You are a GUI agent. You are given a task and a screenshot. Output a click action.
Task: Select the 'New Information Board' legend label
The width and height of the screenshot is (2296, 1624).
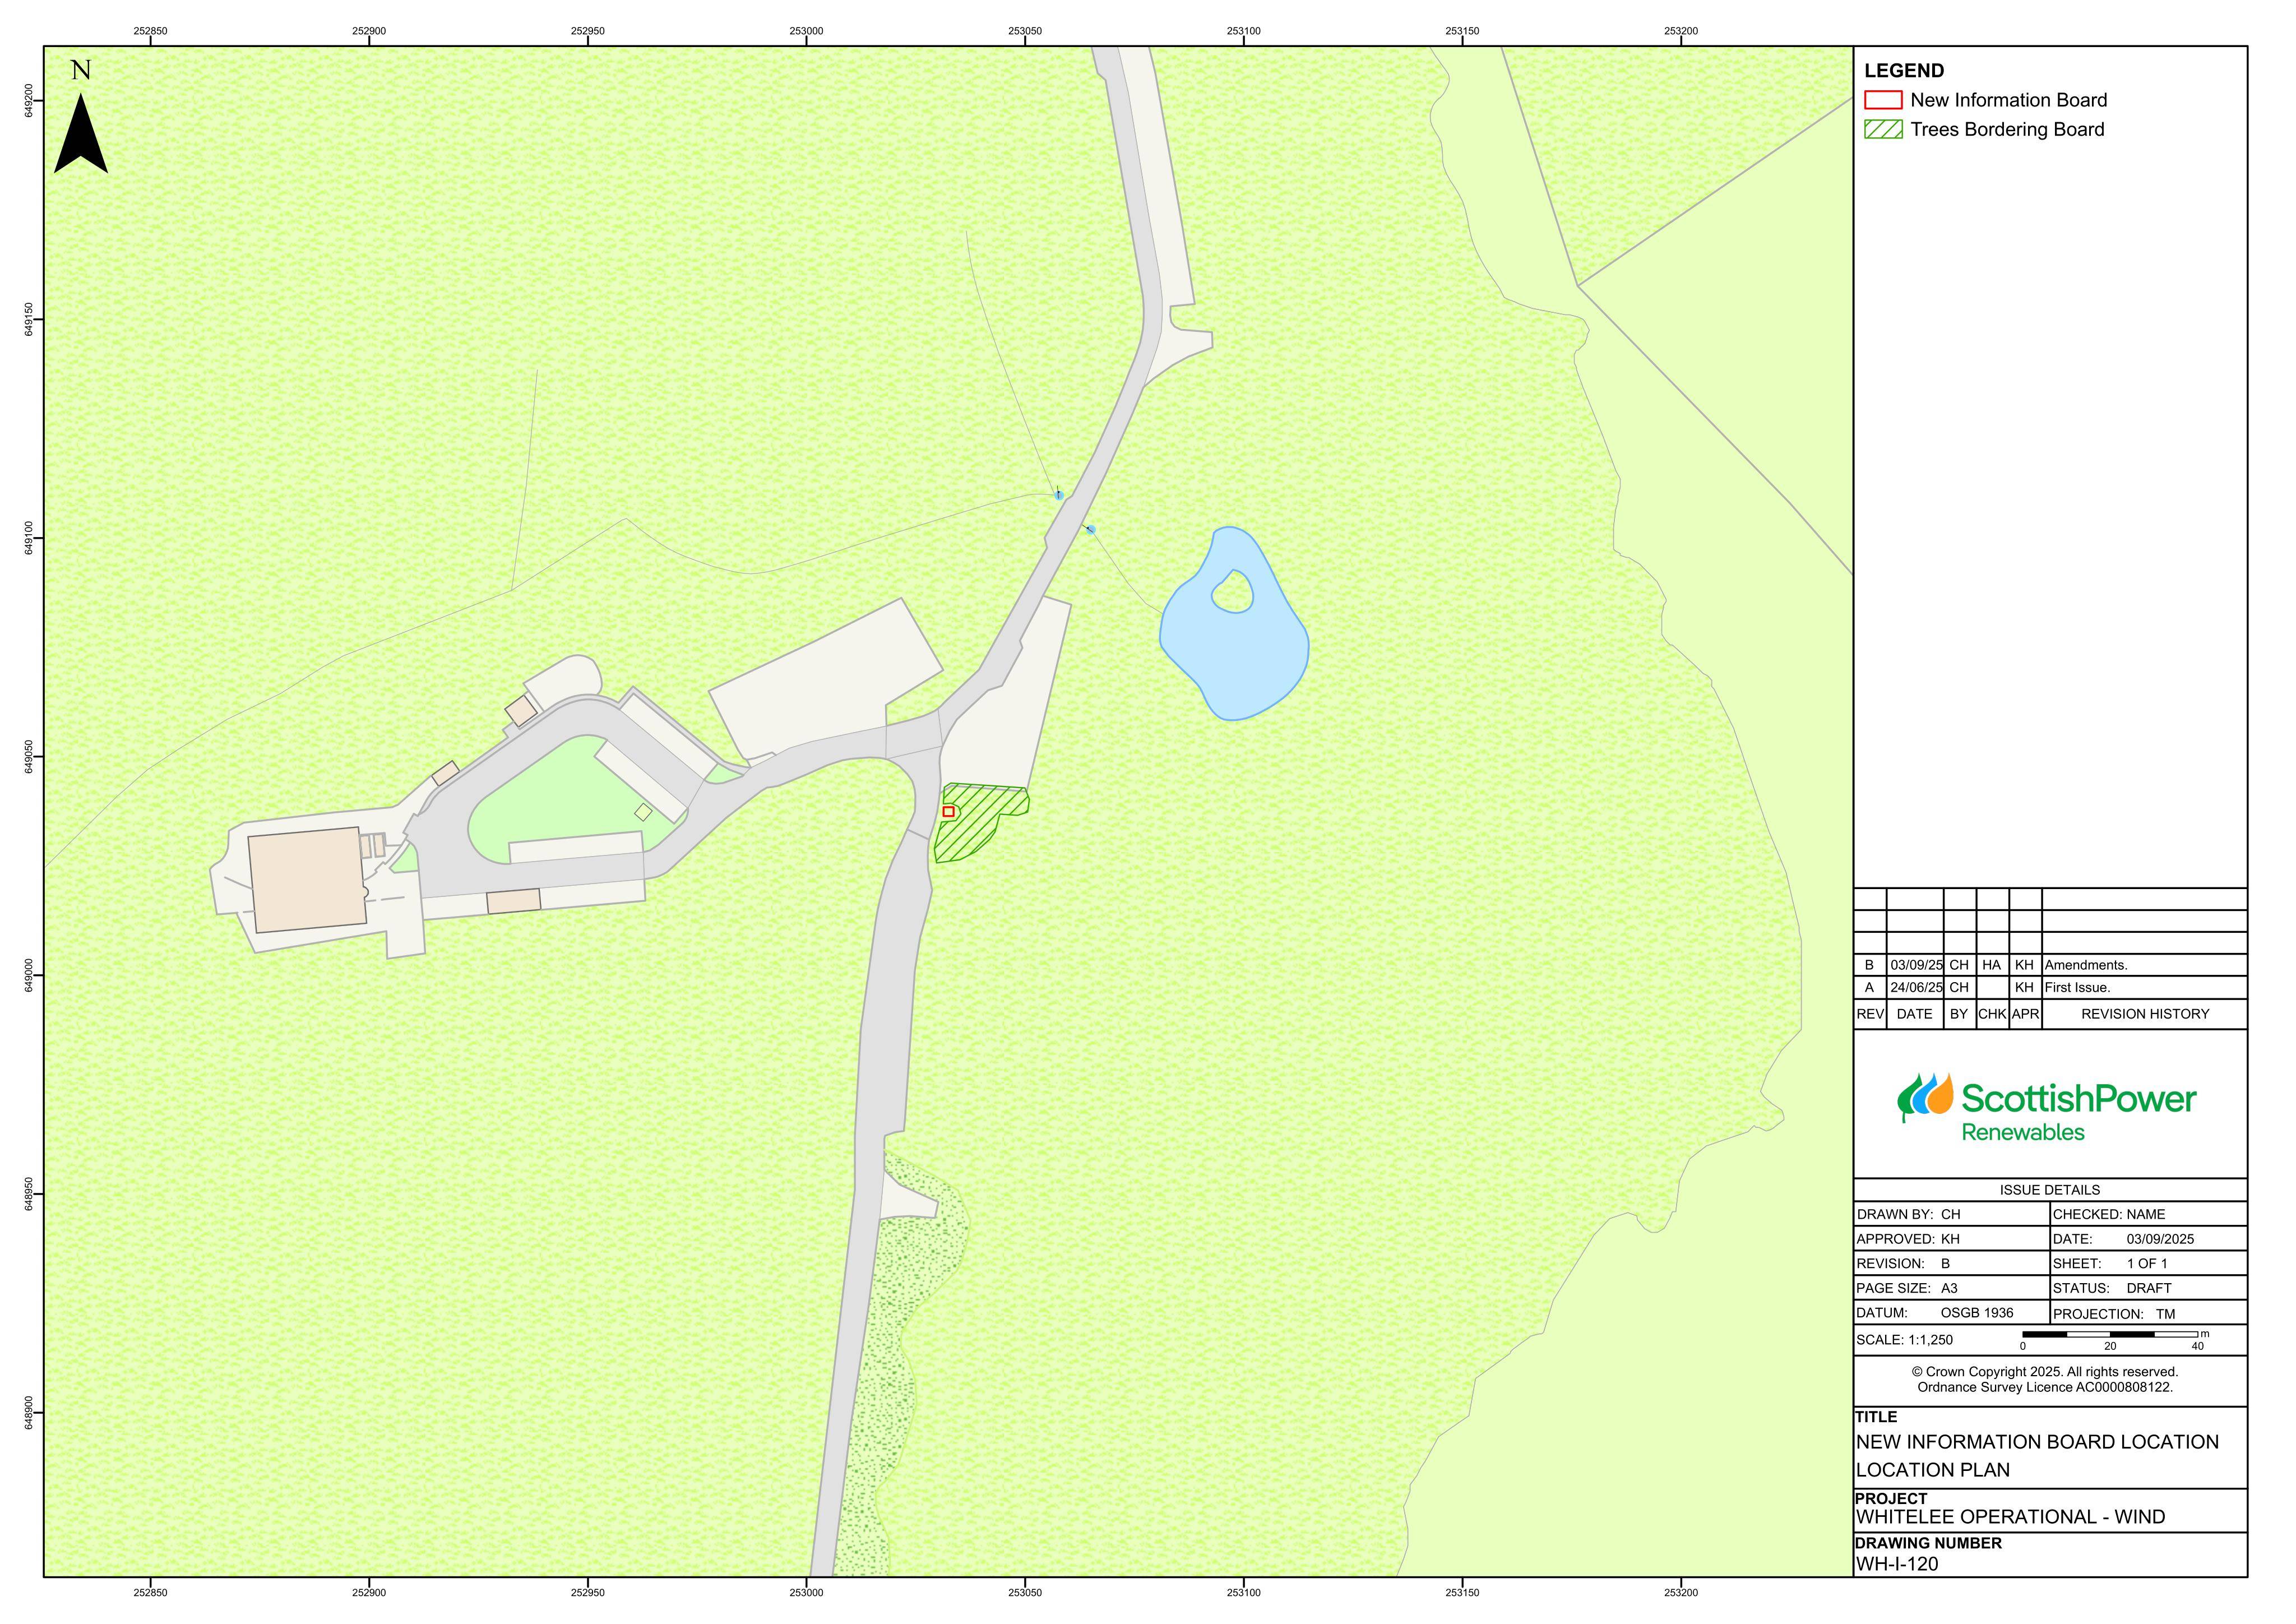point(2008,100)
